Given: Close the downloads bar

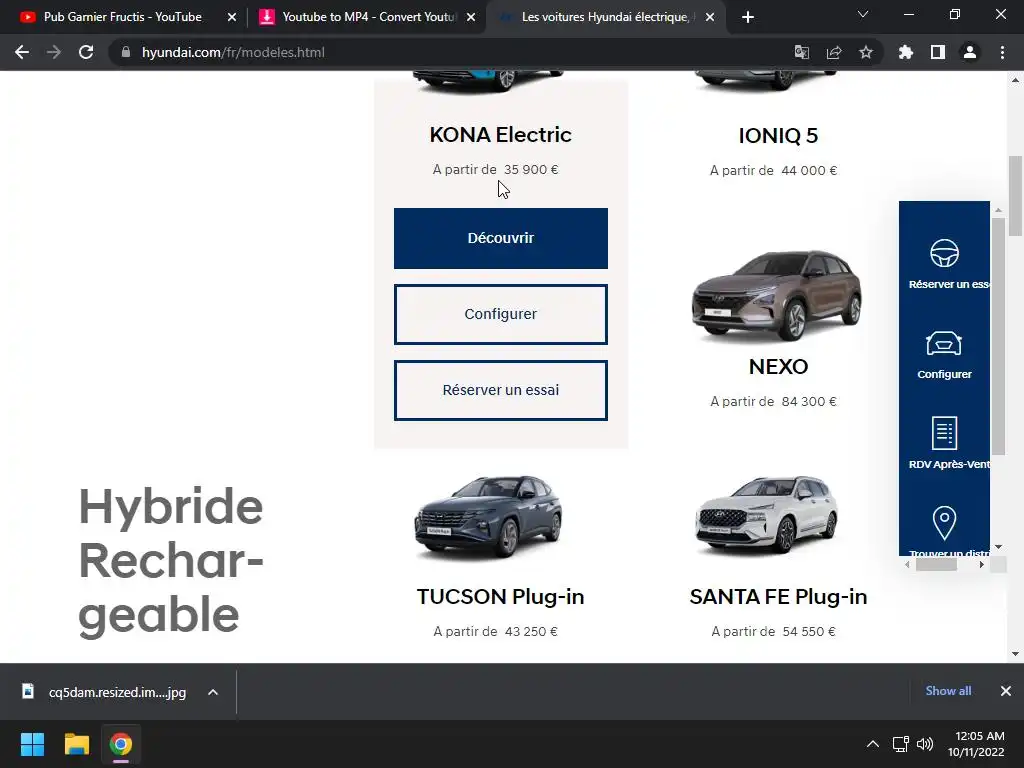Looking at the screenshot, I should 1006,691.
